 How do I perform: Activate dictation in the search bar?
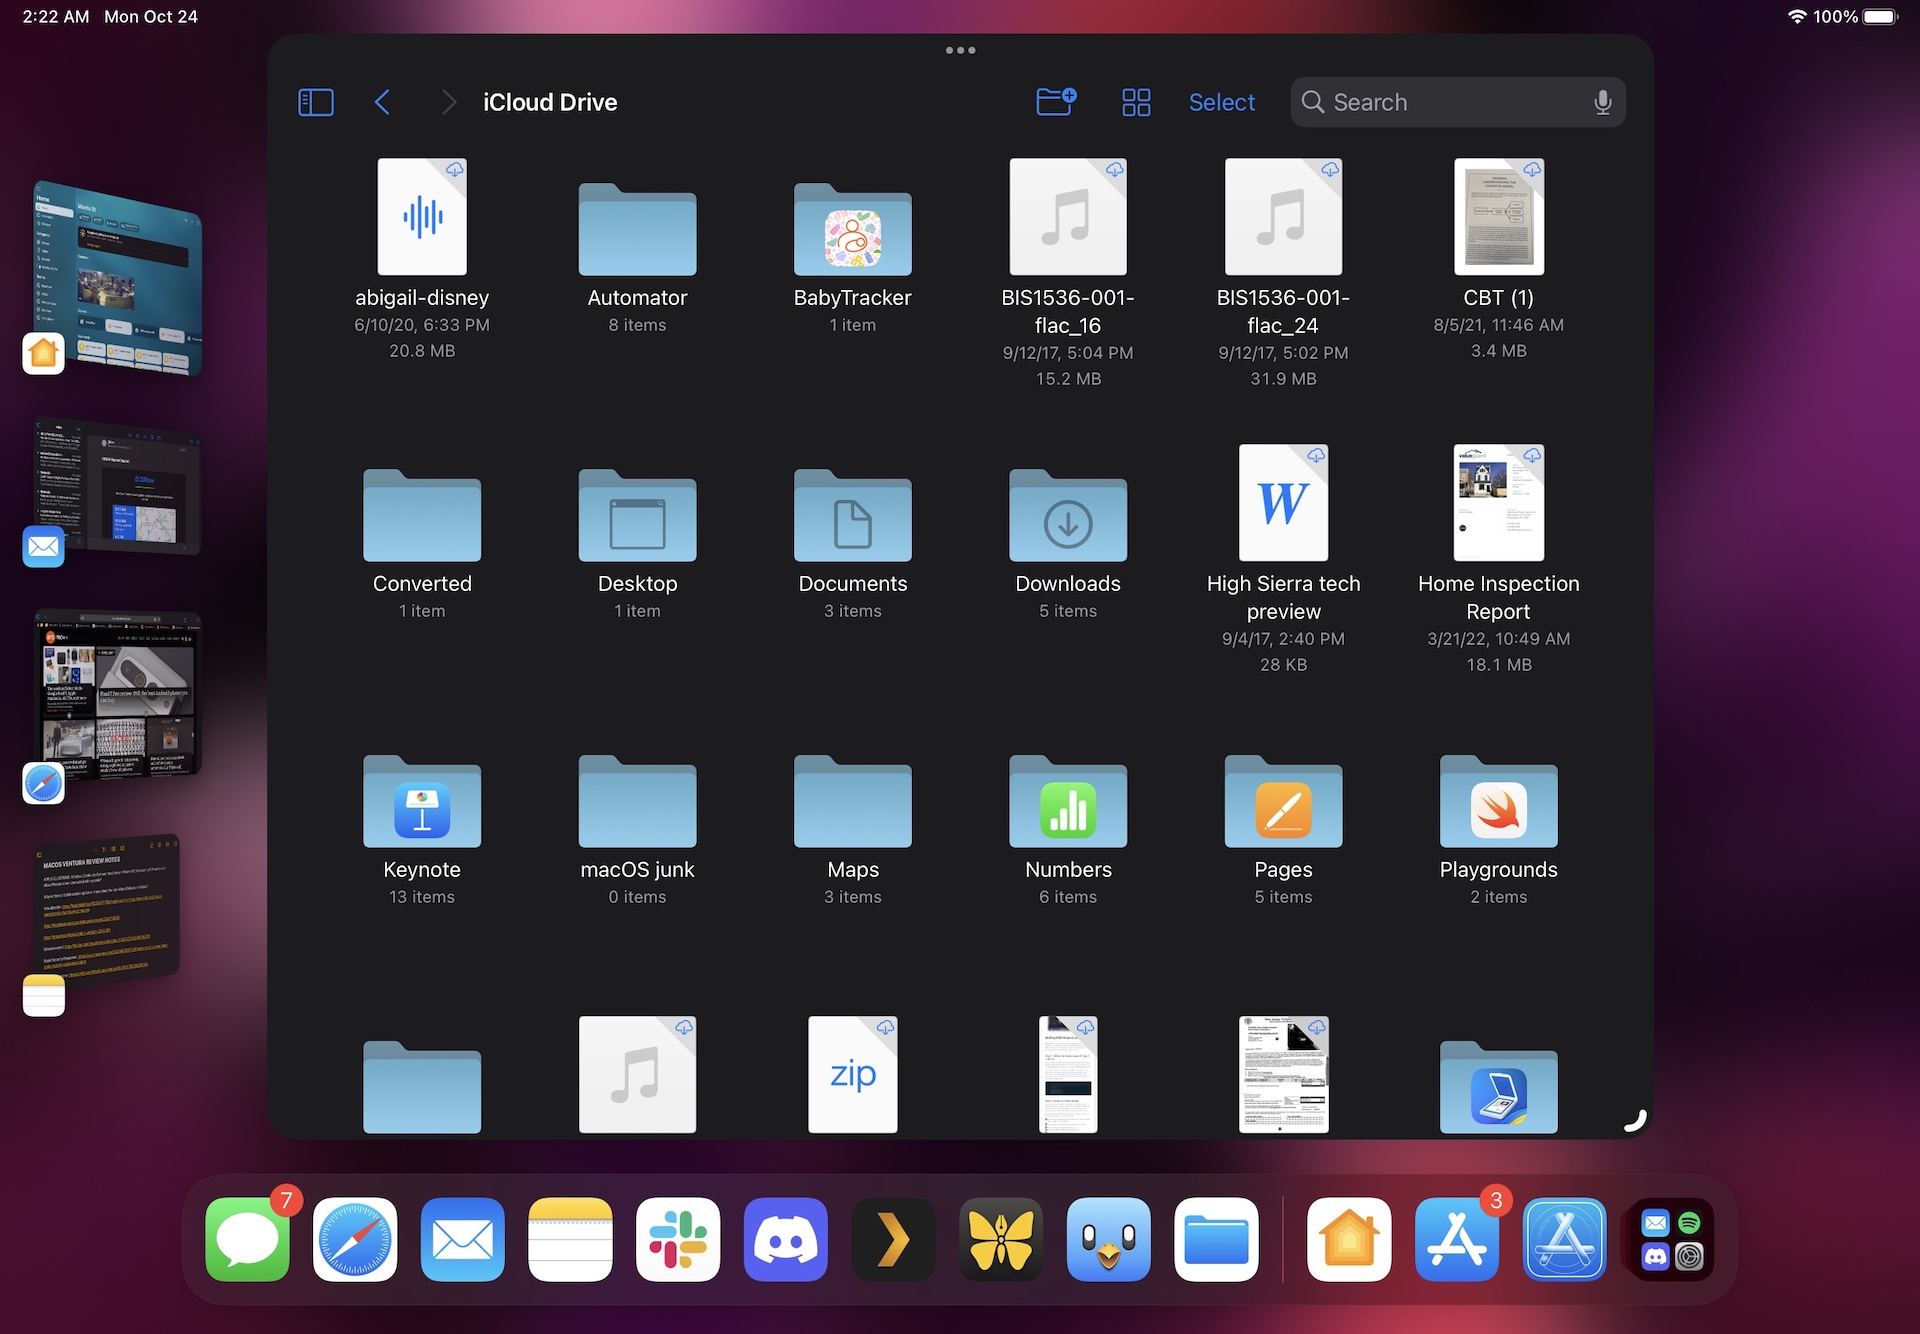coord(1602,101)
